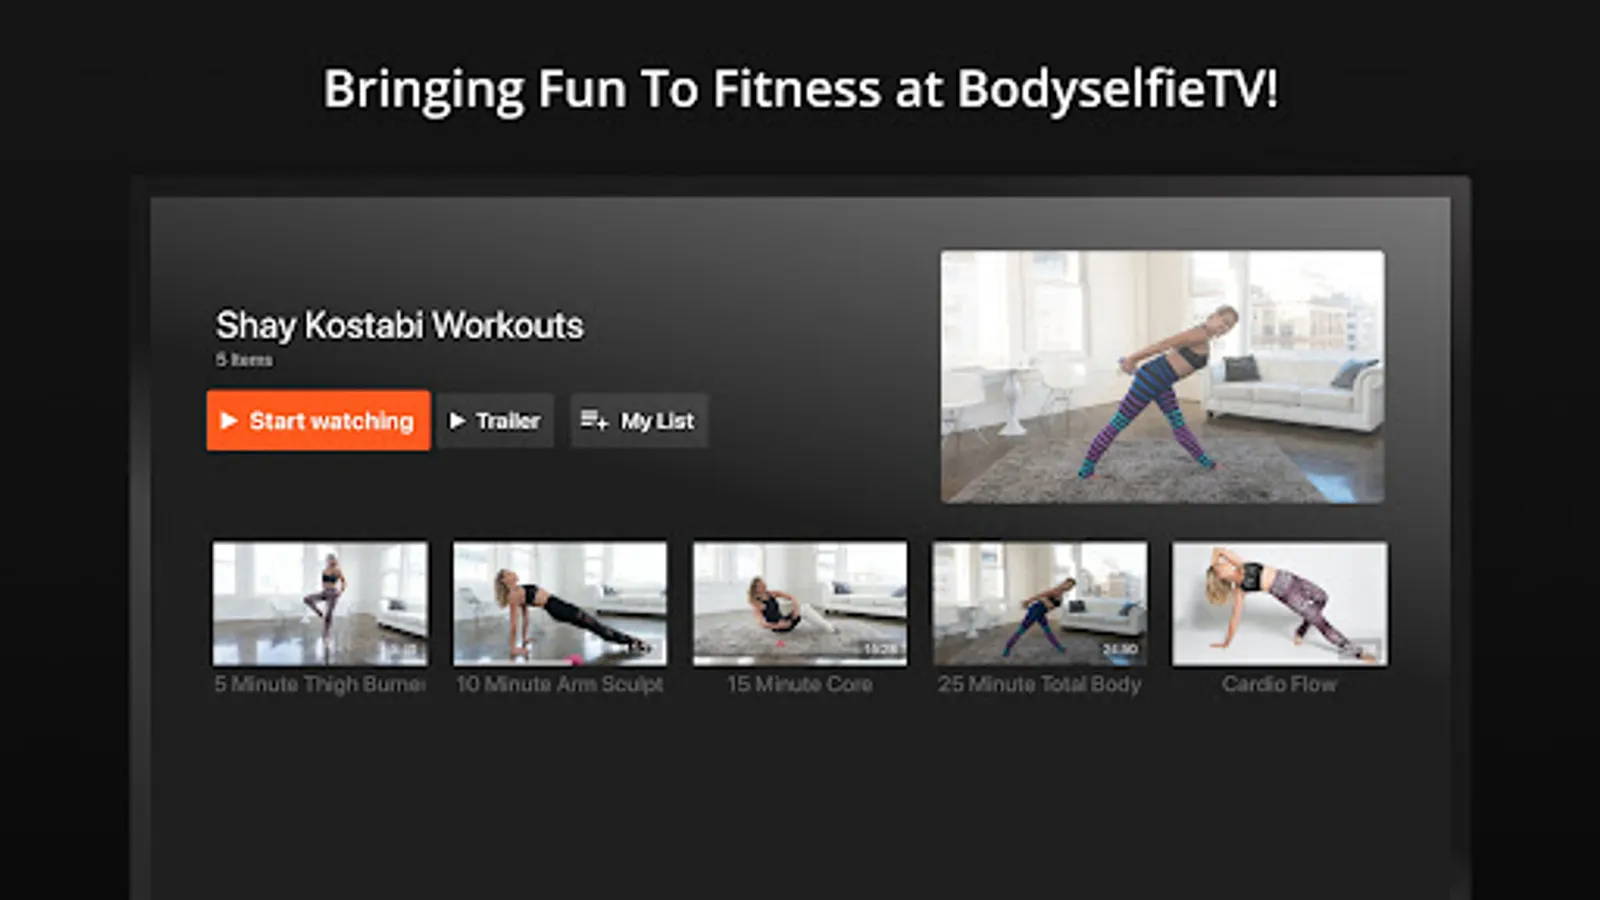Click the duration badge on 15 Minute Core
Image resolution: width=1600 pixels, height=900 pixels.
881,650
